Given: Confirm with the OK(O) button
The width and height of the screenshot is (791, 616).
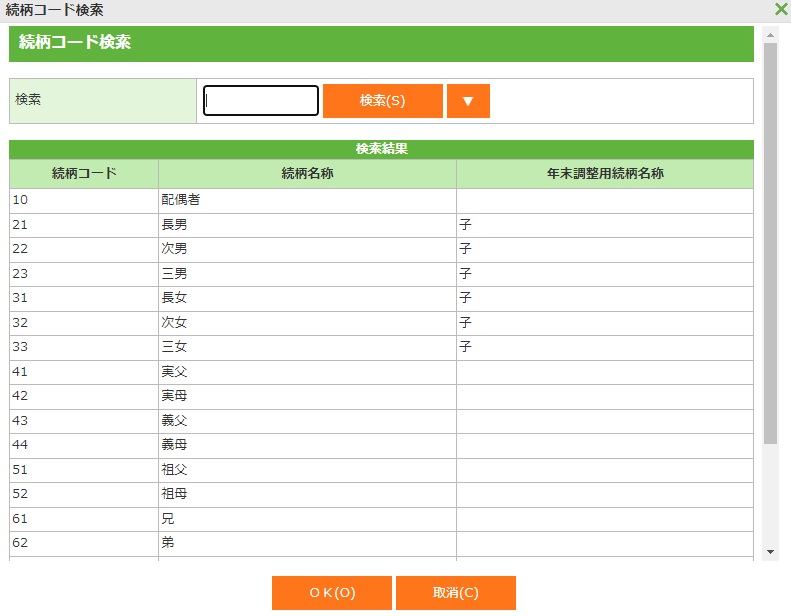Looking at the screenshot, I should [332, 593].
